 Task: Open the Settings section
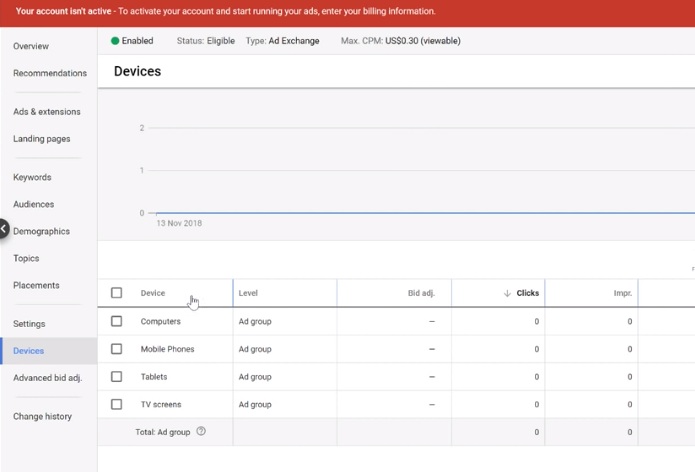pyautogui.click(x=29, y=324)
